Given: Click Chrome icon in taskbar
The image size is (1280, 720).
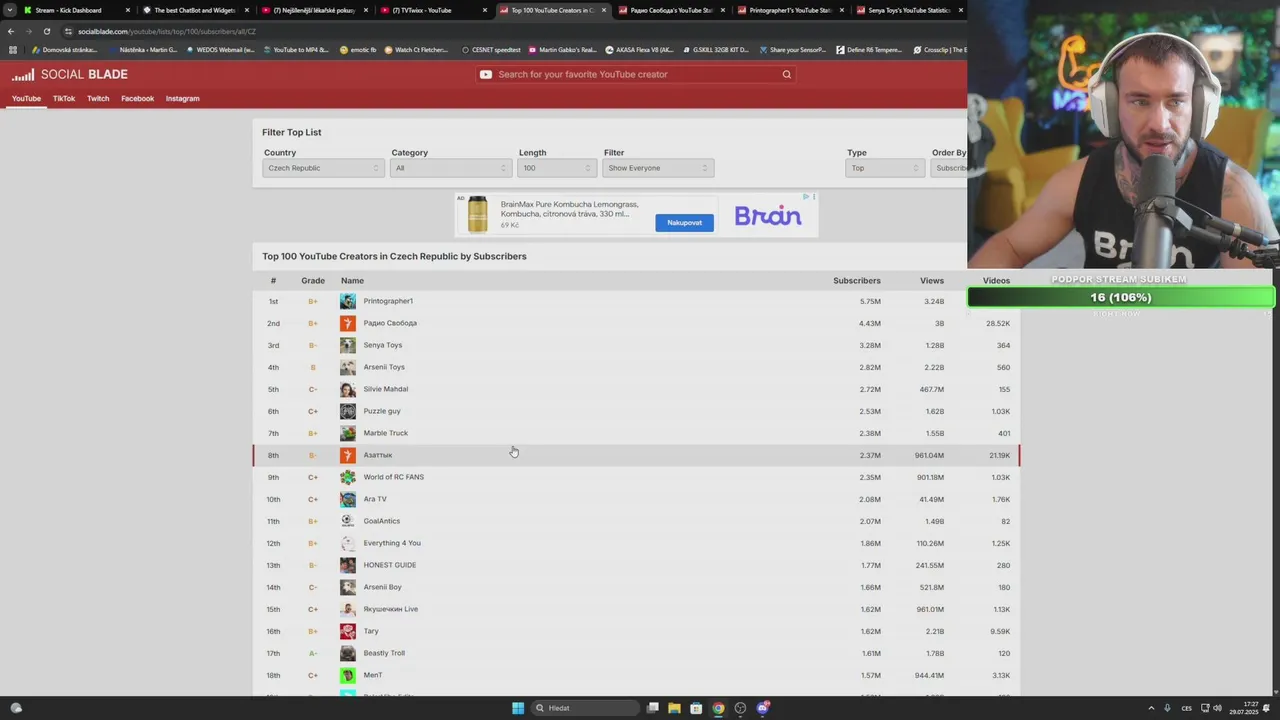Looking at the screenshot, I should (718, 708).
